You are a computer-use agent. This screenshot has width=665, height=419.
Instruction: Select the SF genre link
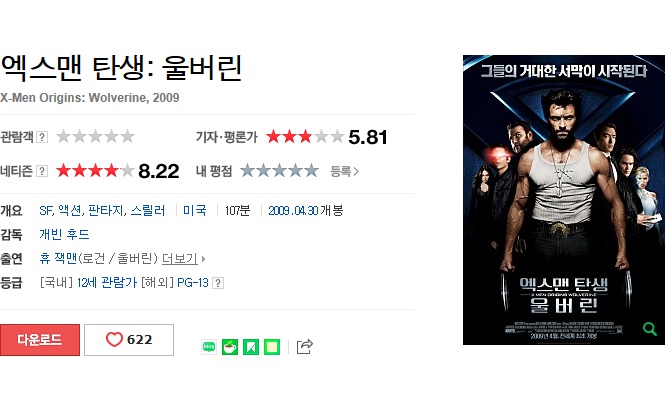coord(46,210)
